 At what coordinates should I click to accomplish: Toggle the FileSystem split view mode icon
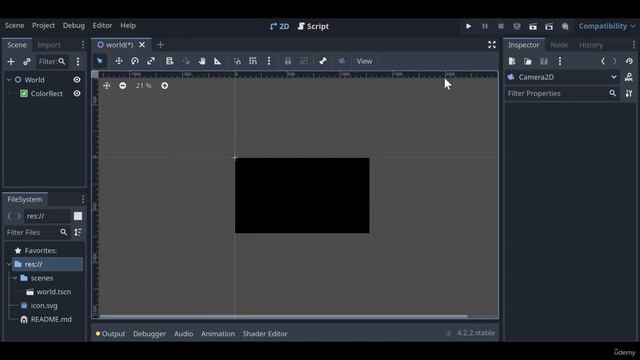tap(78, 216)
